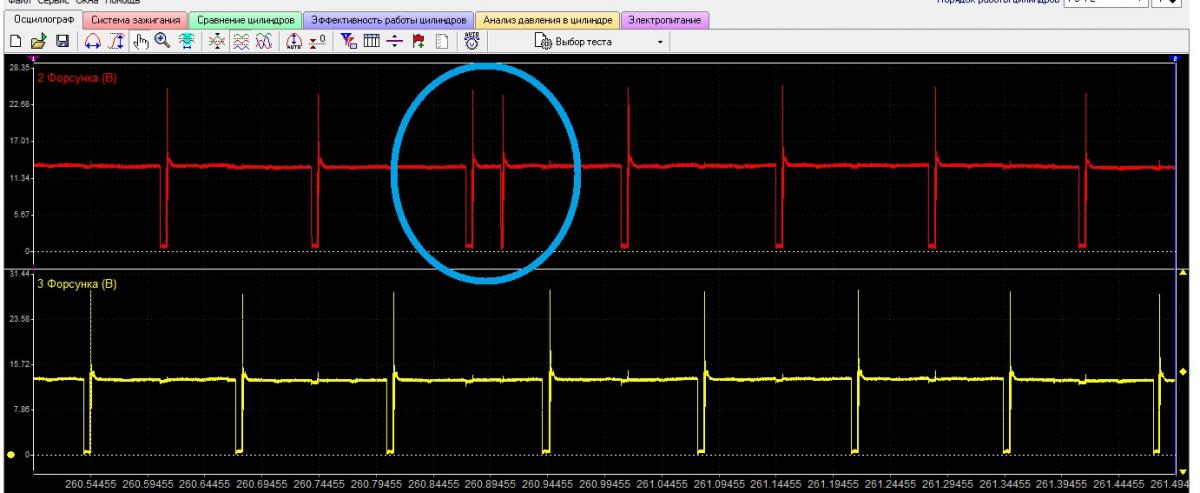Screen dimensions: 1200x493
Task: Open the filter funnel tool
Action: coord(348,42)
